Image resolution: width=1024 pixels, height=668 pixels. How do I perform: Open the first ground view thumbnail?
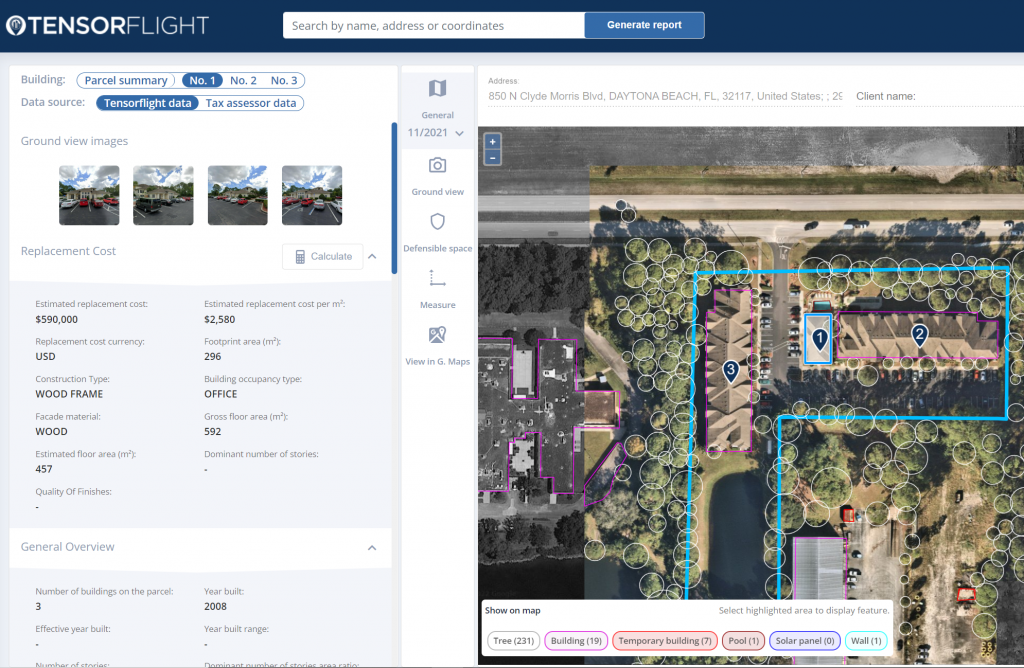89,195
